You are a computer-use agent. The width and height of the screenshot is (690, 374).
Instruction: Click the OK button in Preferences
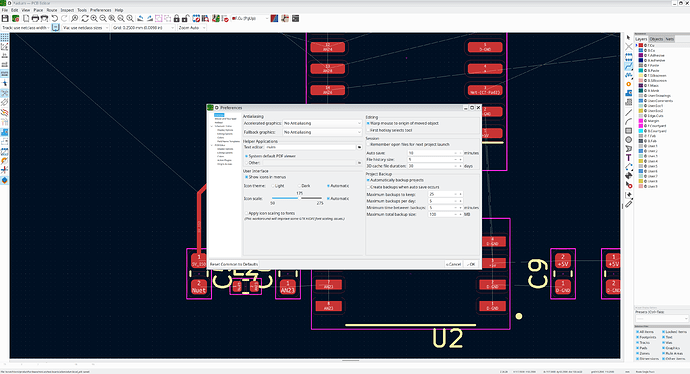[x=471, y=264]
